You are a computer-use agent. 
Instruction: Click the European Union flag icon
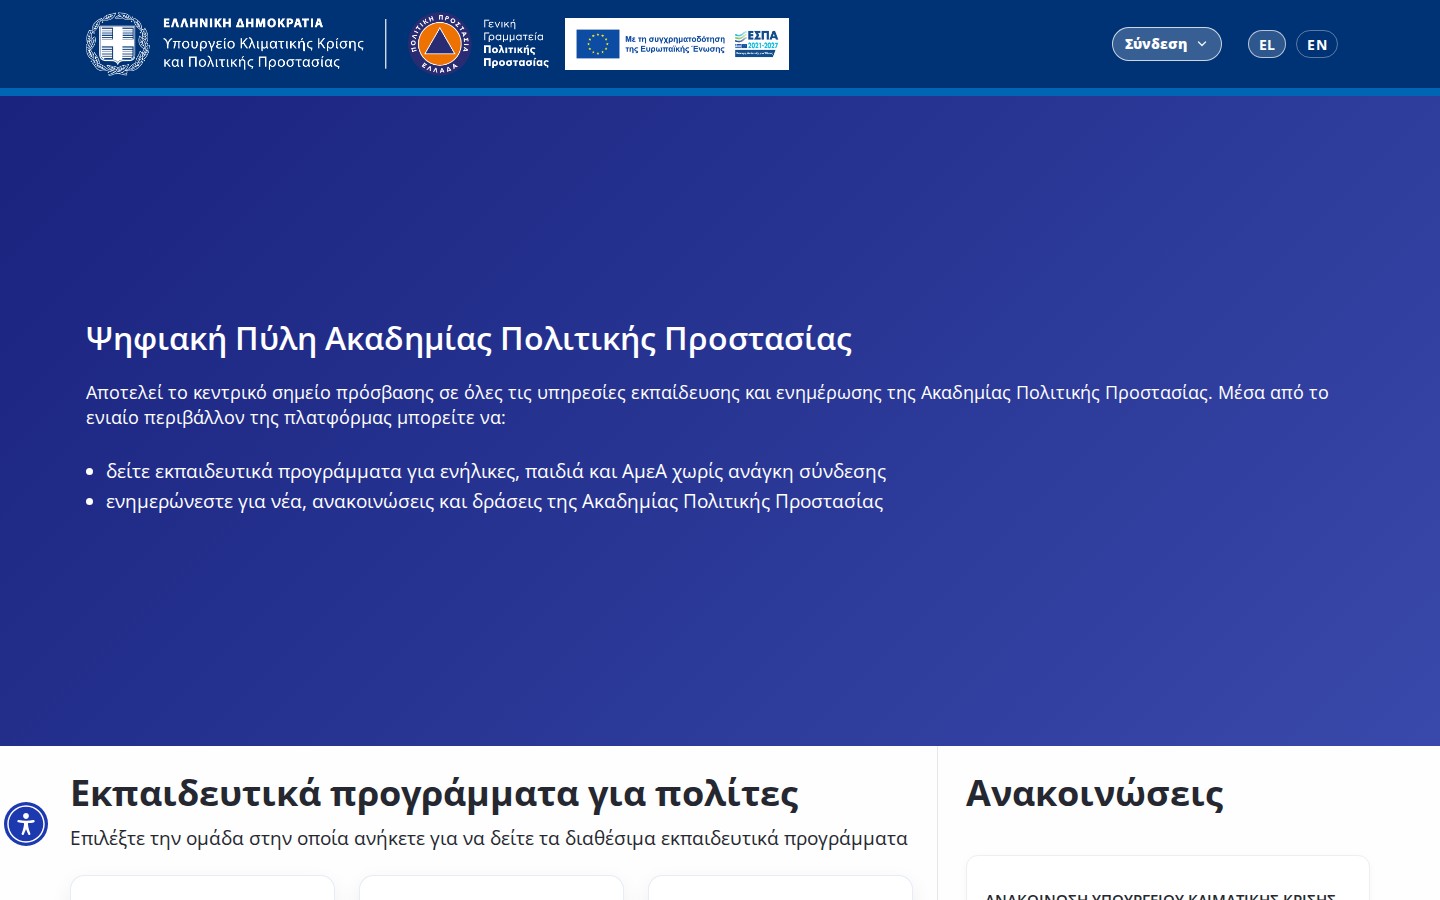coord(598,44)
